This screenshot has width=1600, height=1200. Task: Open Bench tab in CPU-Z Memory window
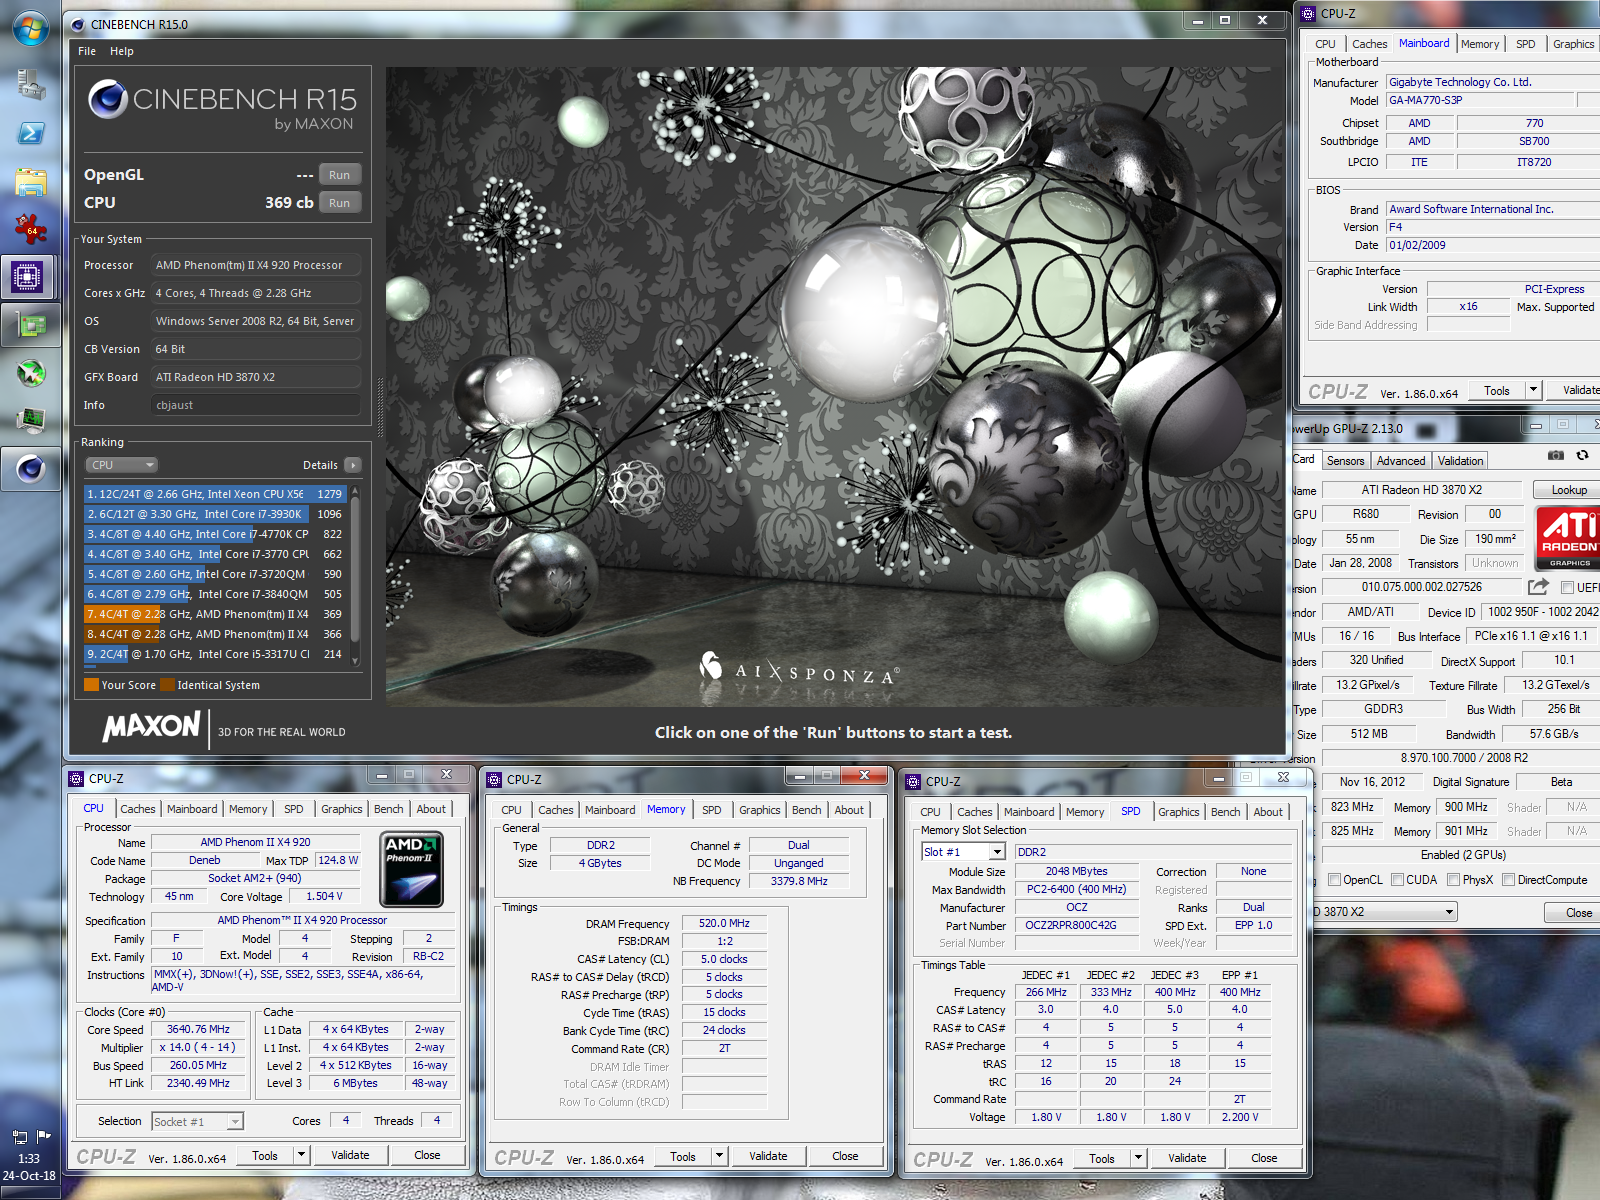click(806, 810)
